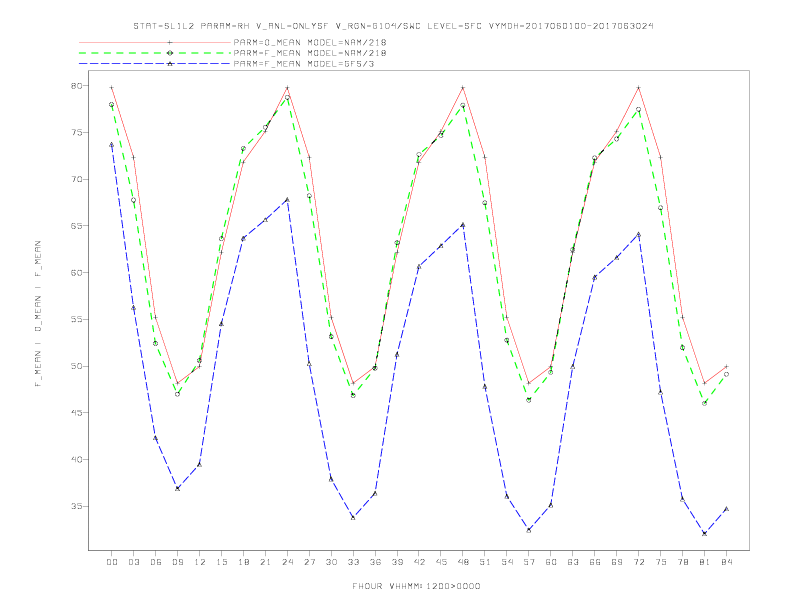Click x-axis tick label 66
This screenshot has height=612, width=792.
(595, 562)
